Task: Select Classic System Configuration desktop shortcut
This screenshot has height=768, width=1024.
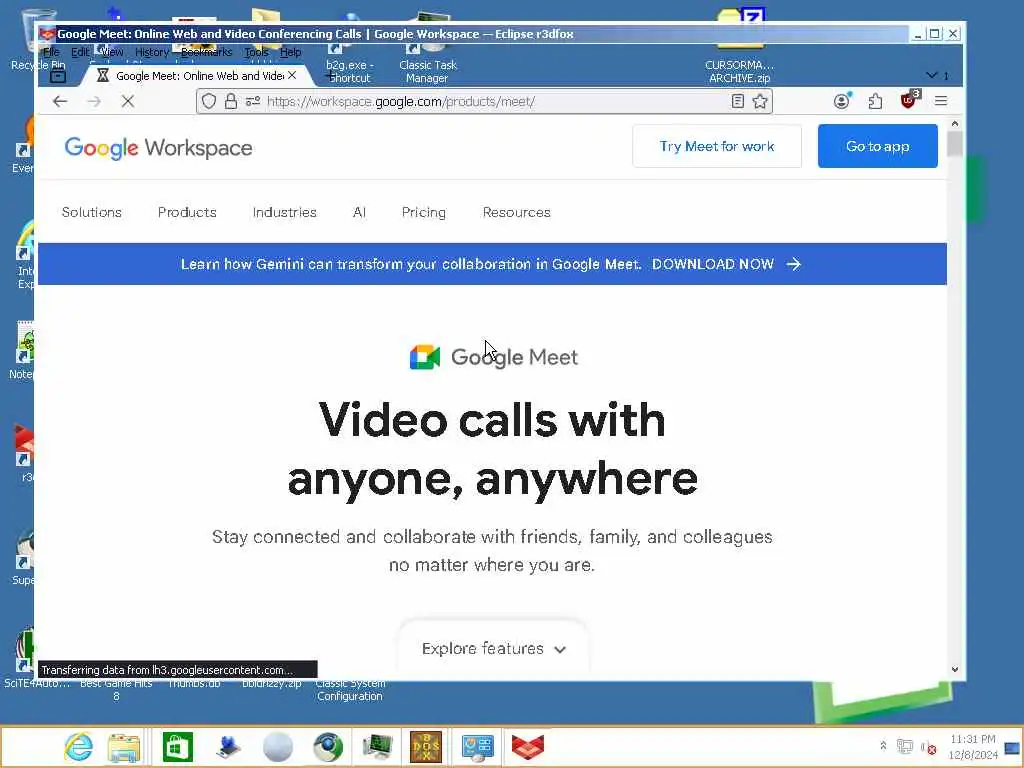Action: [x=350, y=690]
